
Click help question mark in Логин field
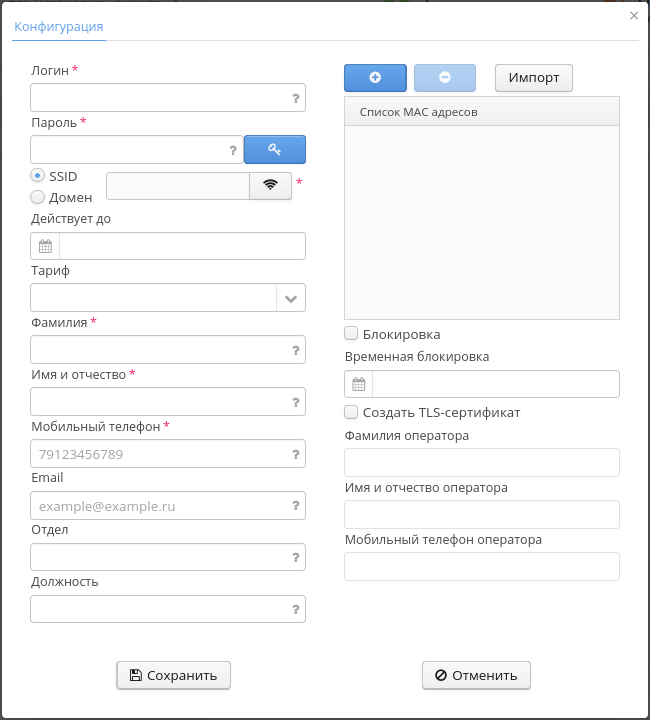296,98
